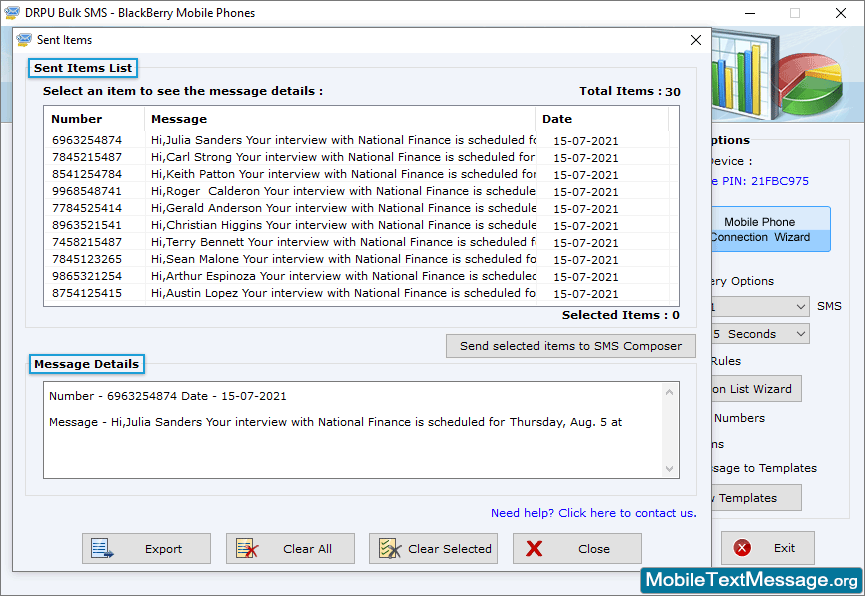Click the Exit button label in main window

pos(784,547)
